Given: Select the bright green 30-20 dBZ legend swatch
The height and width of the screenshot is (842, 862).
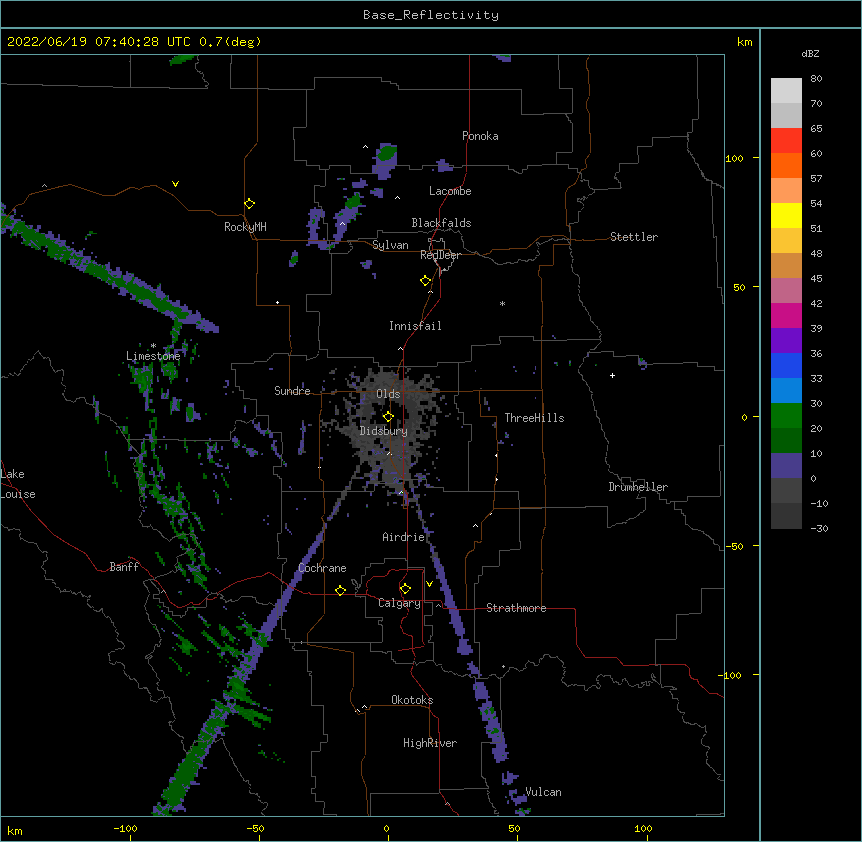Looking at the screenshot, I should pyautogui.click(x=786, y=416).
